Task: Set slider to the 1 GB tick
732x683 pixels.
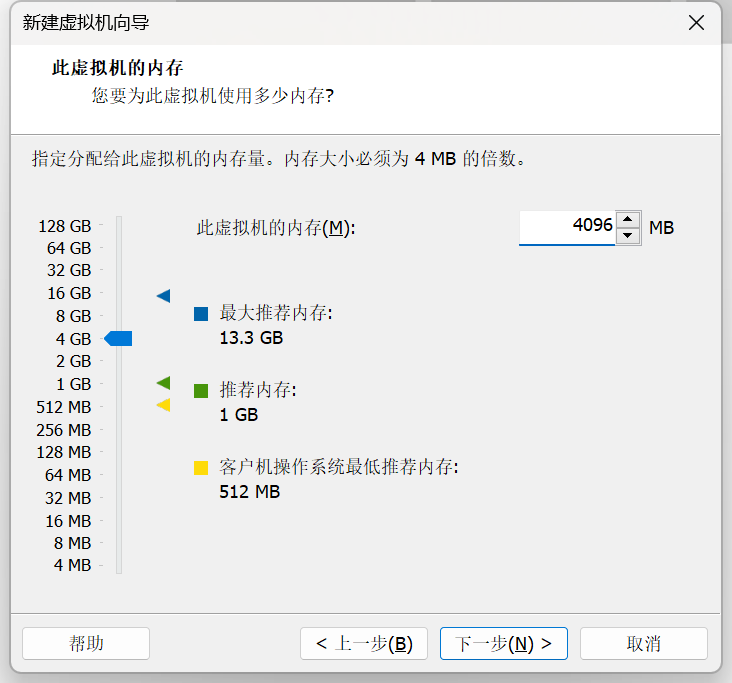Action: (119, 384)
